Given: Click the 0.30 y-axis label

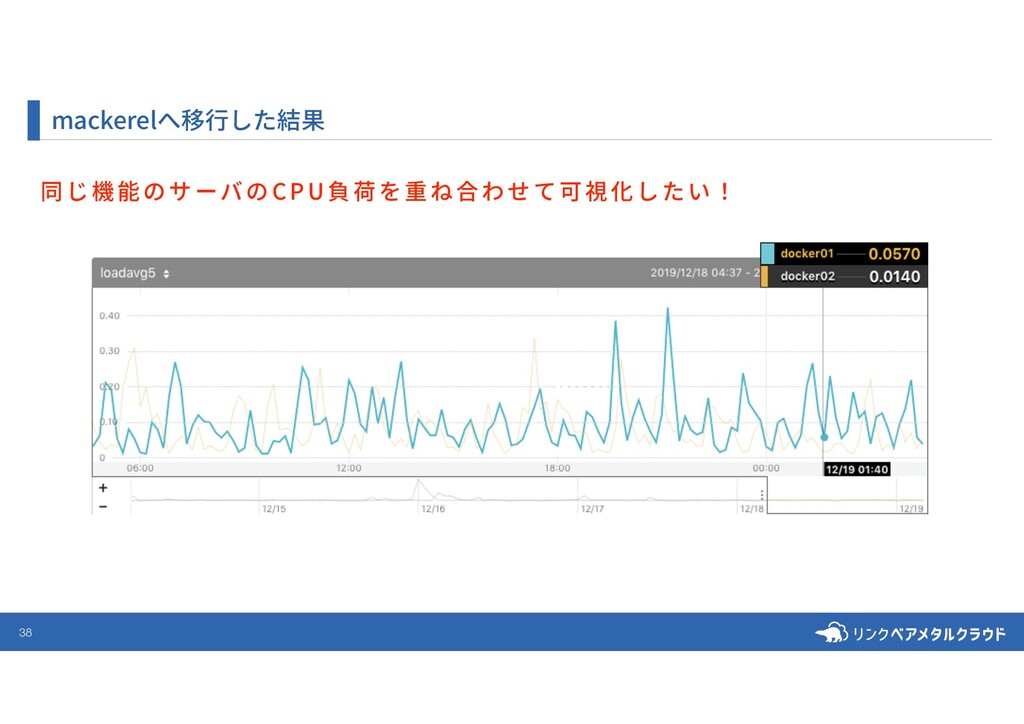Looking at the screenshot, I should point(110,351).
